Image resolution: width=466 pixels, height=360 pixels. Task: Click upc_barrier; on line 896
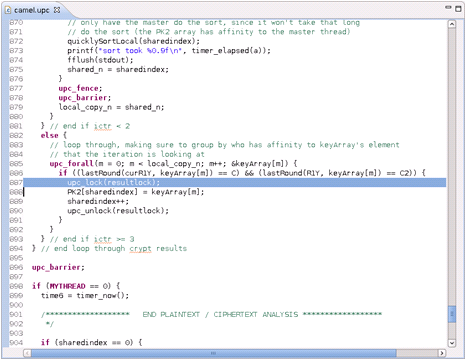point(58,267)
